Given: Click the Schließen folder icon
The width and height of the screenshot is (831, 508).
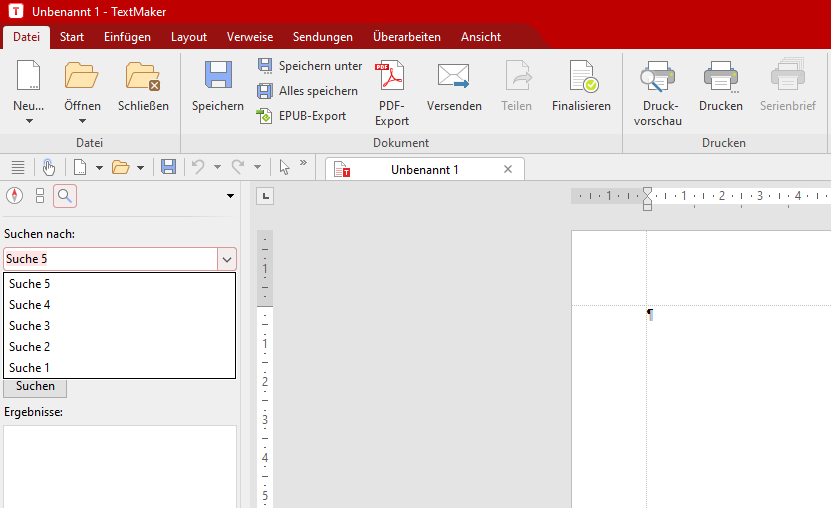Looking at the screenshot, I should 143,76.
